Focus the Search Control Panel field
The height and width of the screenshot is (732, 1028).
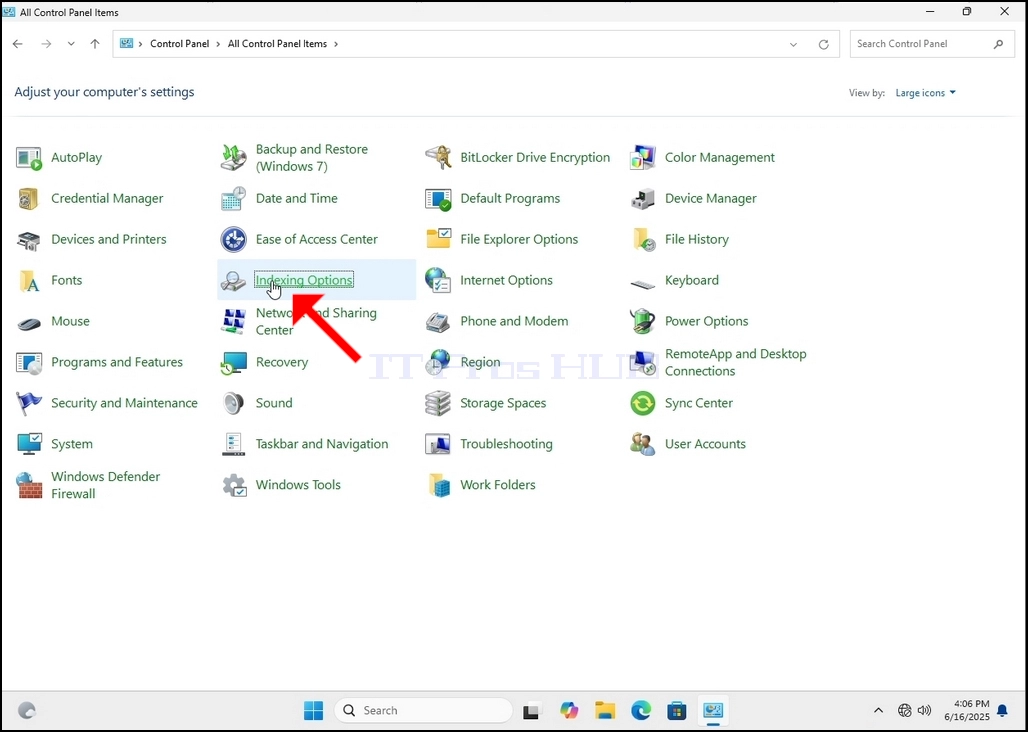(931, 44)
